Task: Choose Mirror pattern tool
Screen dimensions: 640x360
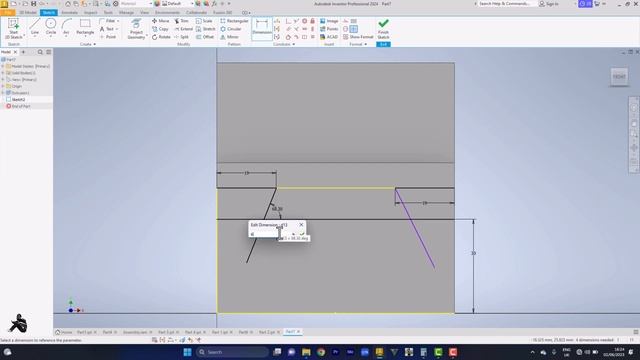Action: pos(229,37)
